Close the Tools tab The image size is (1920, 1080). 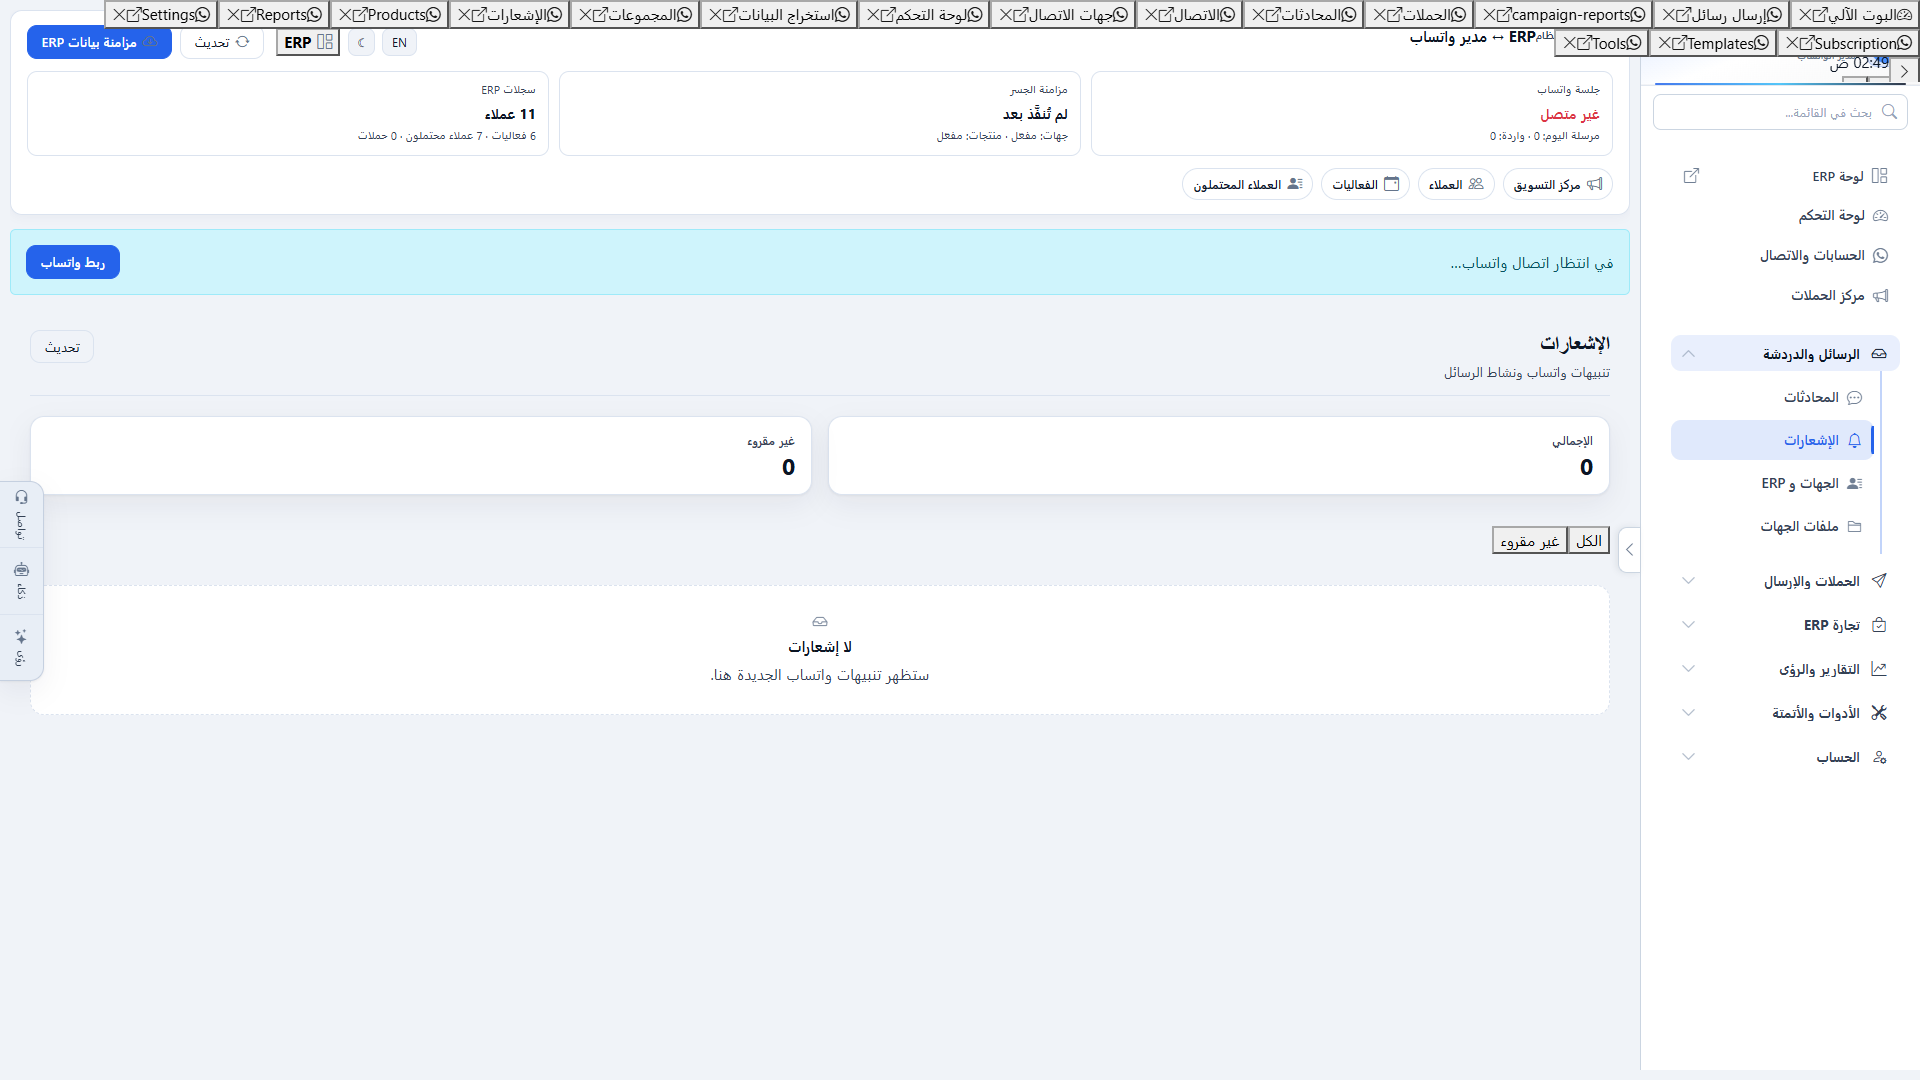pyautogui.click(x=1570, y=43)
